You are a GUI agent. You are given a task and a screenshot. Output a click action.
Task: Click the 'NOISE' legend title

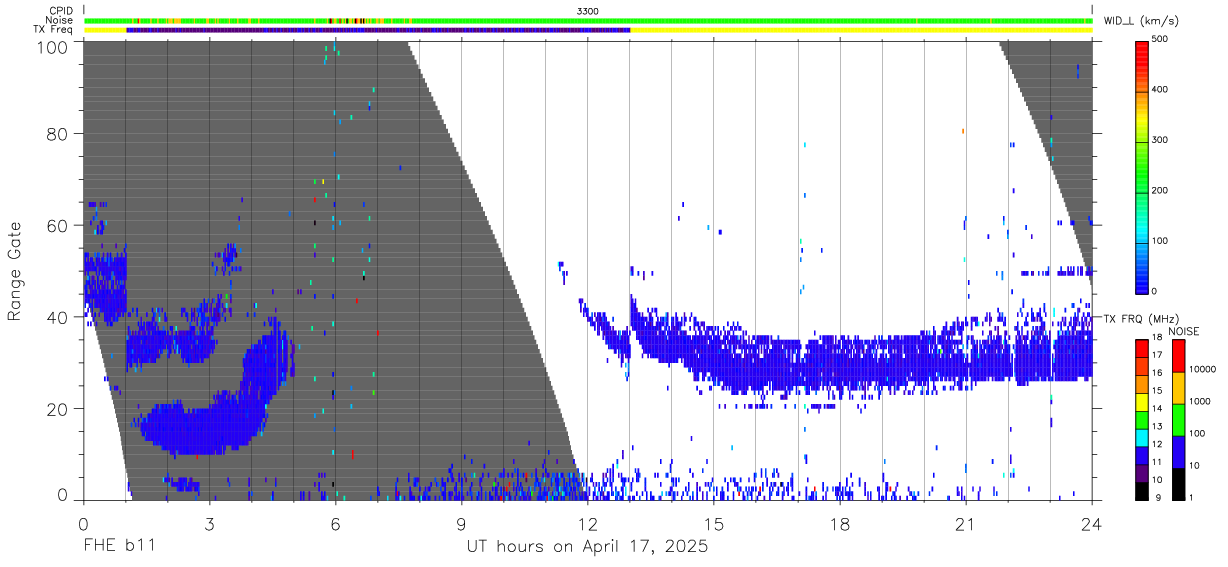point(1184,331)
